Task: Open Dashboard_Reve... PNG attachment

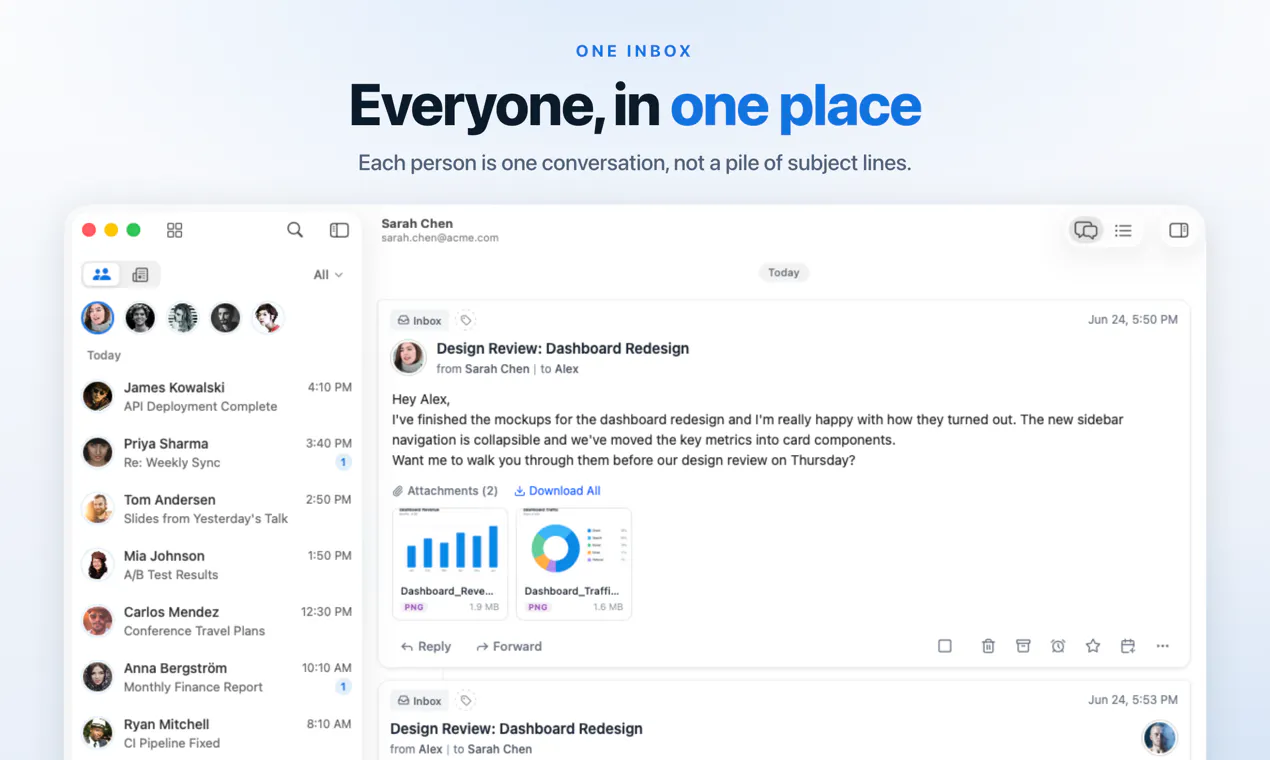Action: (450, 564)
